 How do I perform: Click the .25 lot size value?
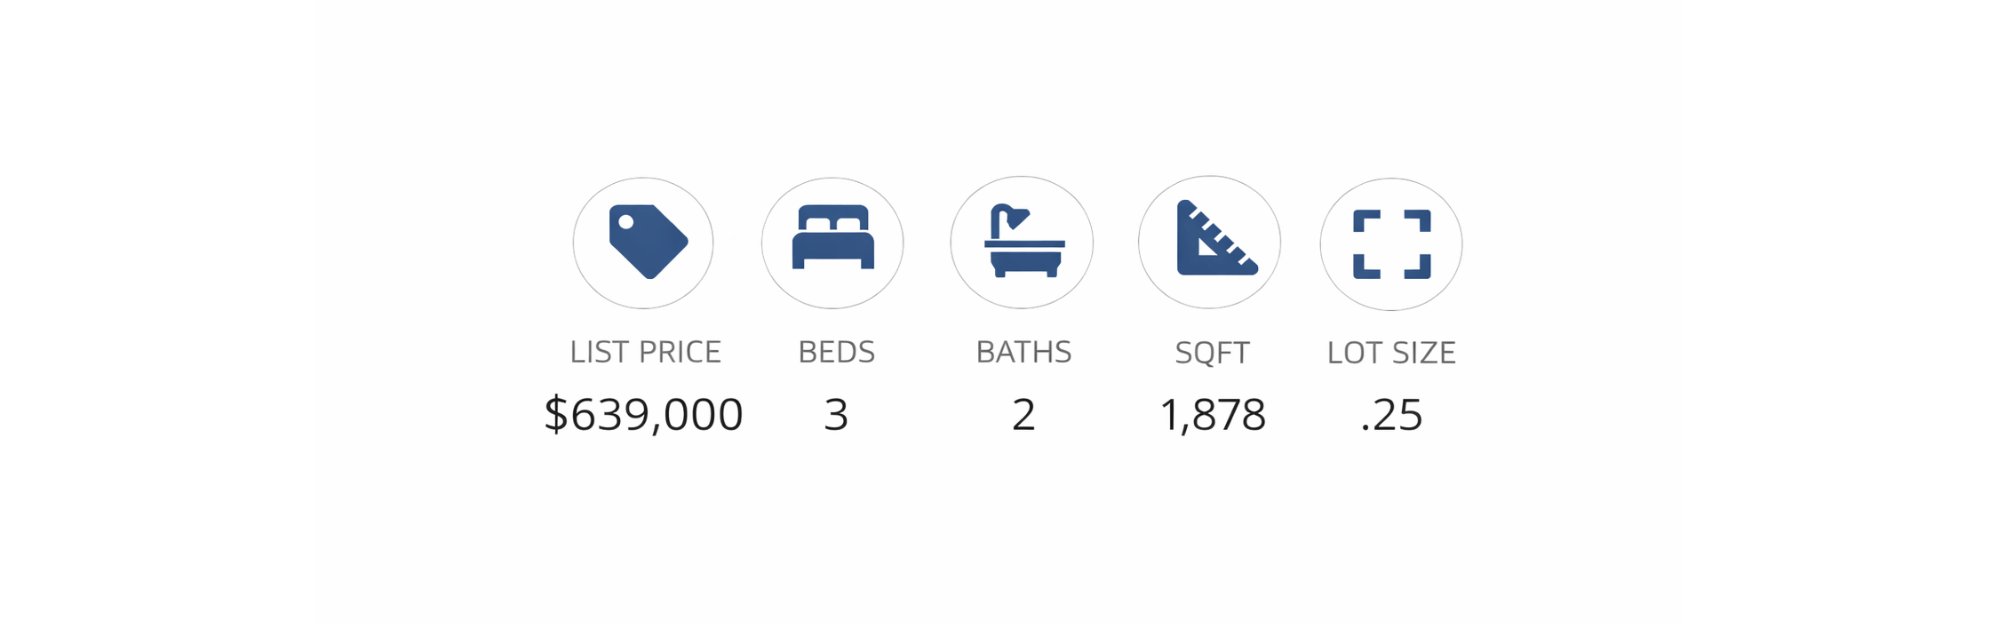[1391, 415]
